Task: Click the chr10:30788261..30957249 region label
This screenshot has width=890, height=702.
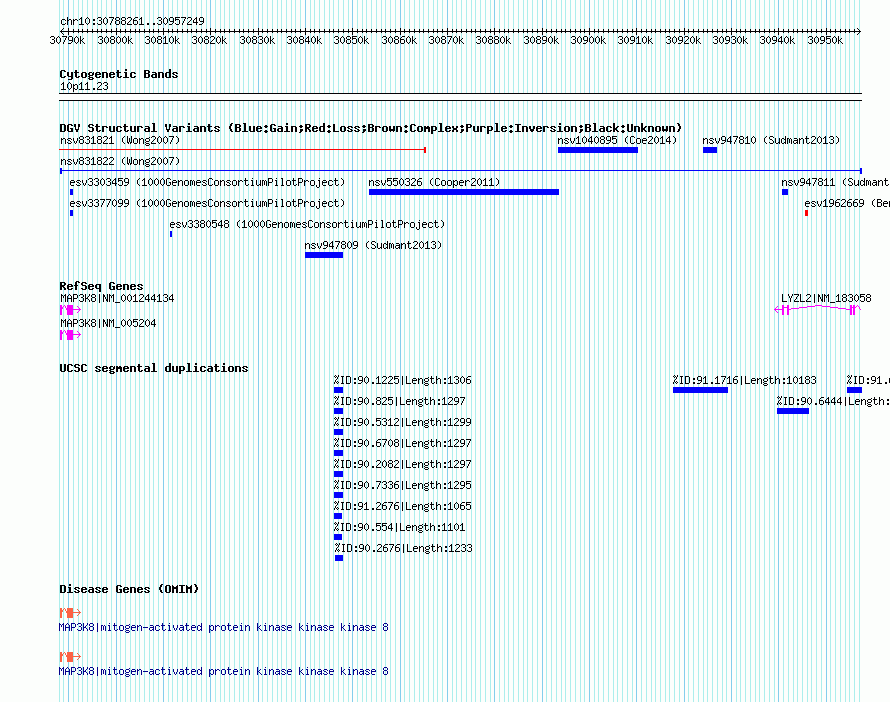Action: [x=132, y=21]
